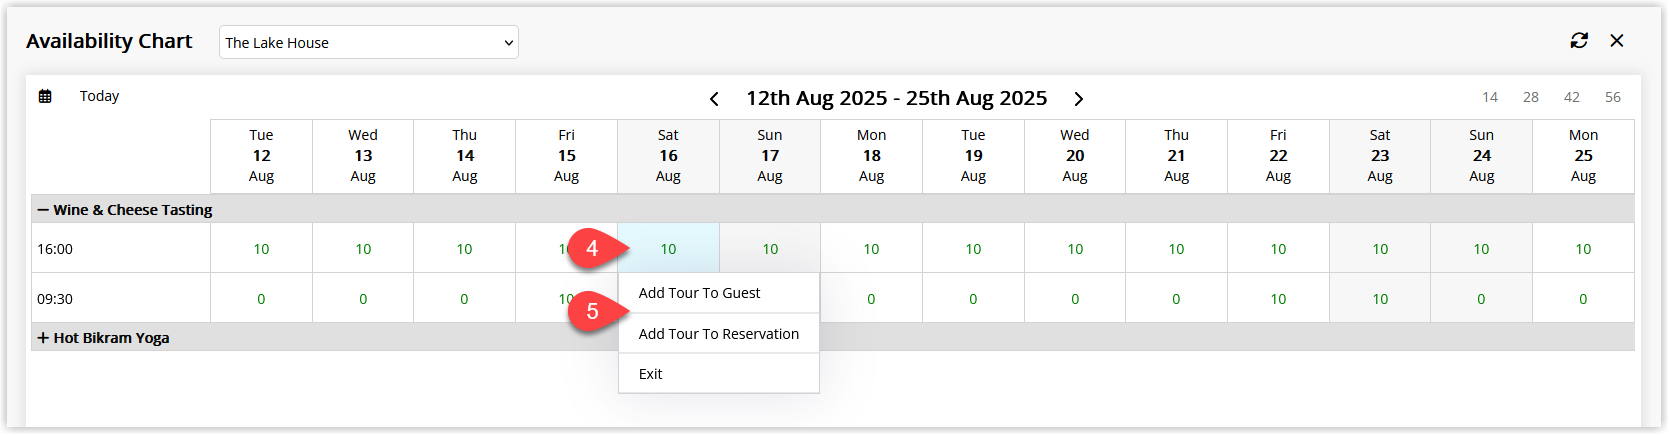
Task: Switch to 56 days view
Action: pyautogui.click(x=1613, y=97)
